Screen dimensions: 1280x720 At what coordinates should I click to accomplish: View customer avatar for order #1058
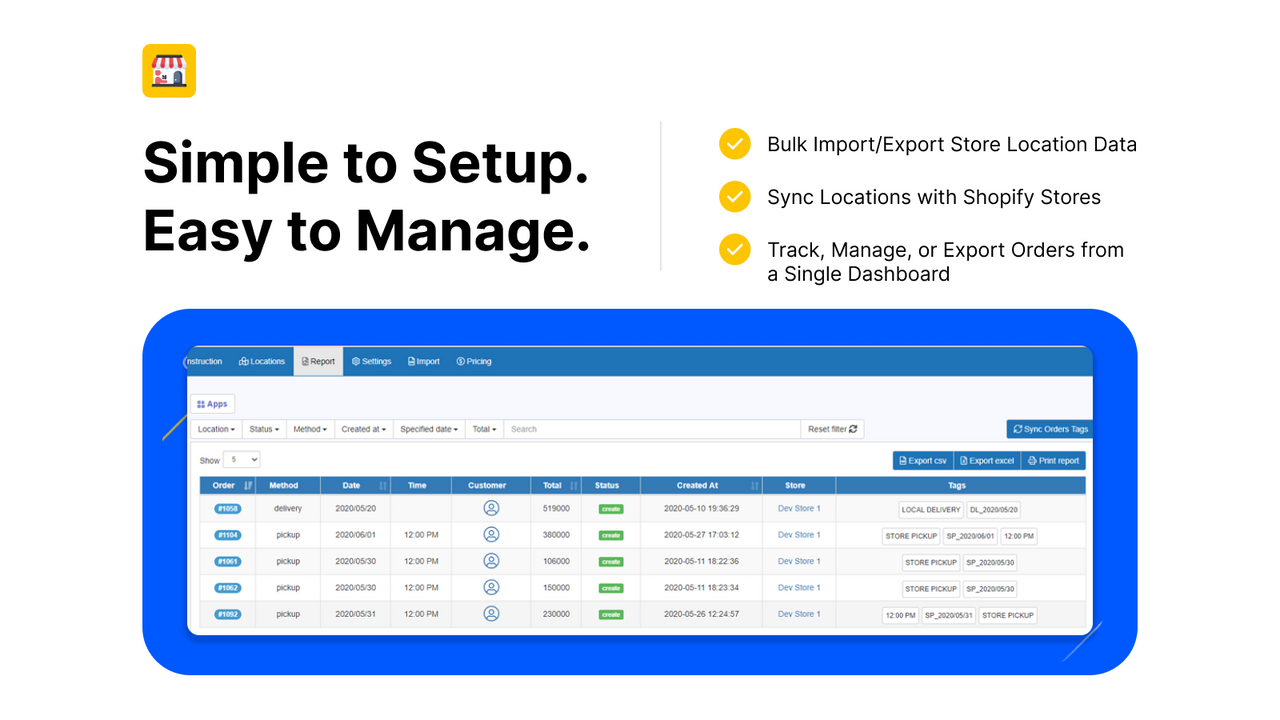pos(490,508)
